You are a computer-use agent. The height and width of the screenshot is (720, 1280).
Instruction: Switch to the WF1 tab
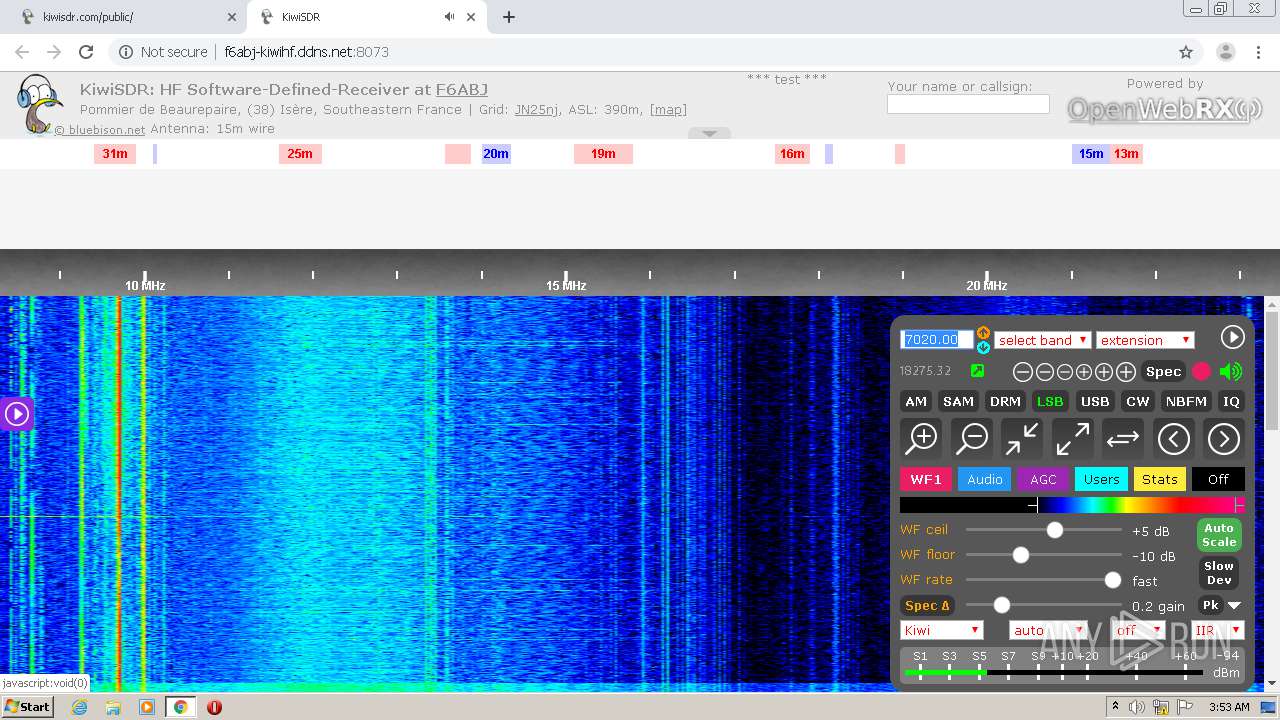click(x=926, y=479)
